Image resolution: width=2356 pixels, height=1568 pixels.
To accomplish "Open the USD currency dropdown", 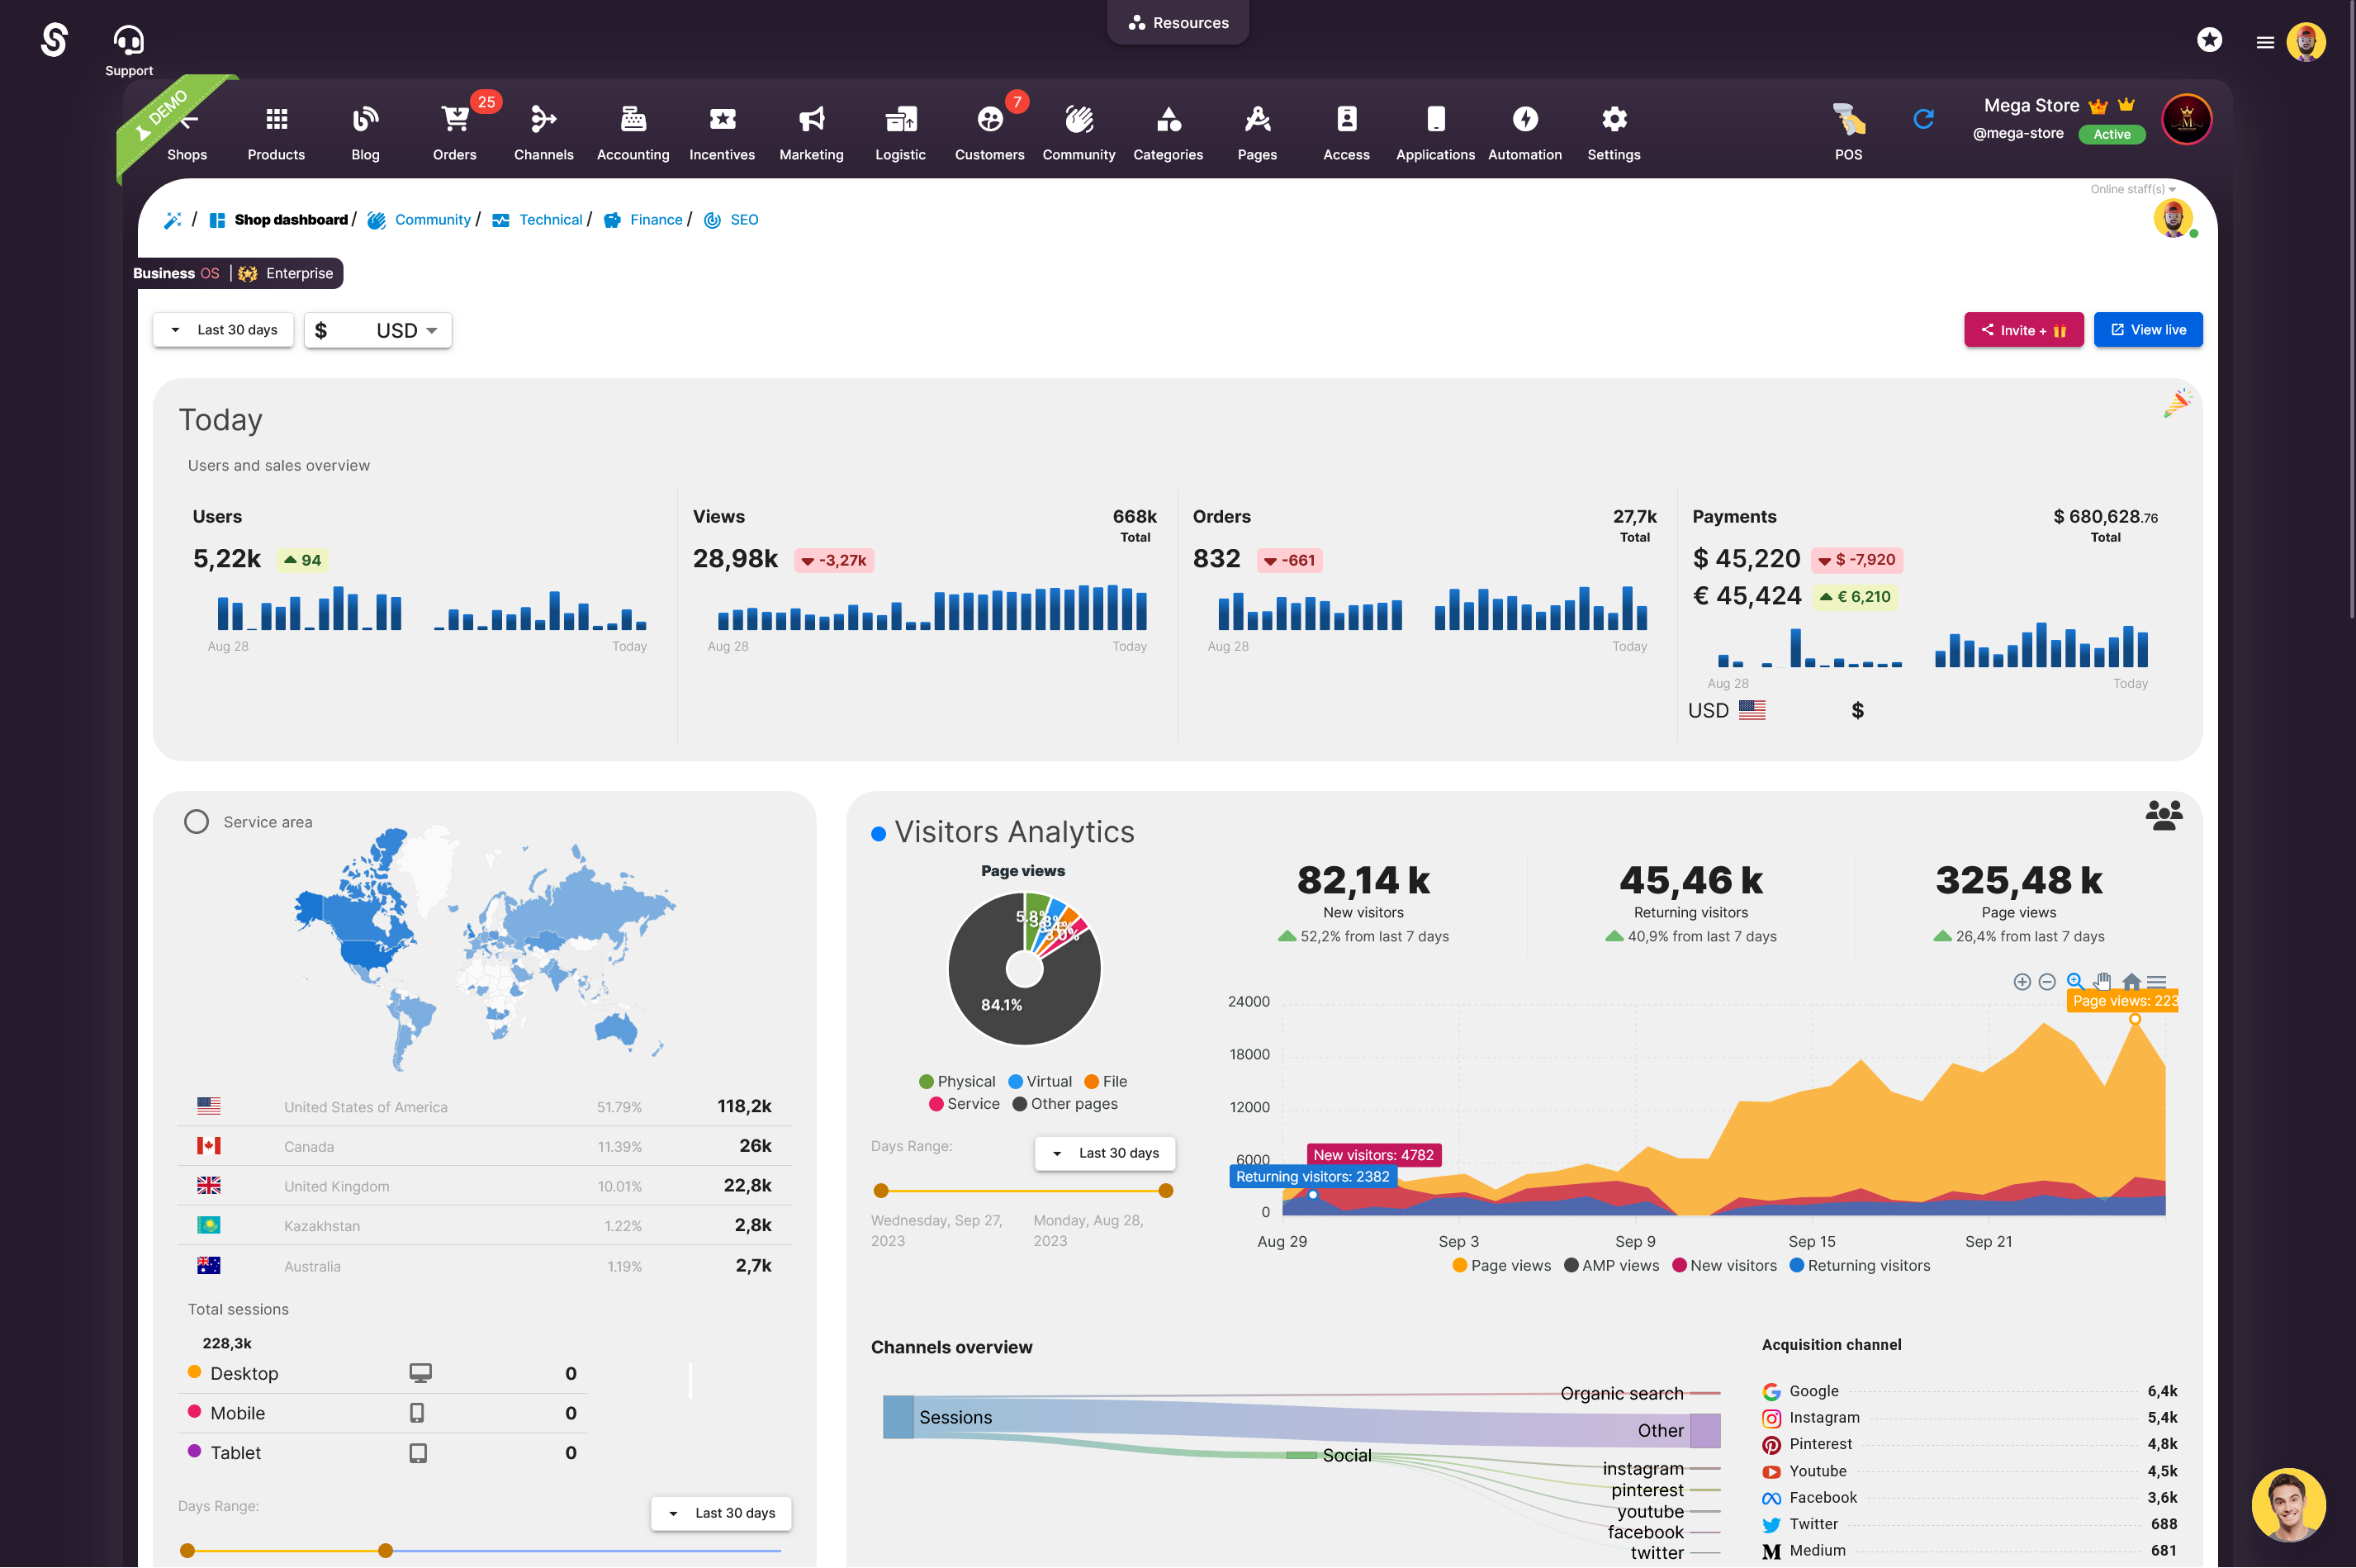I will pos(377,330).
